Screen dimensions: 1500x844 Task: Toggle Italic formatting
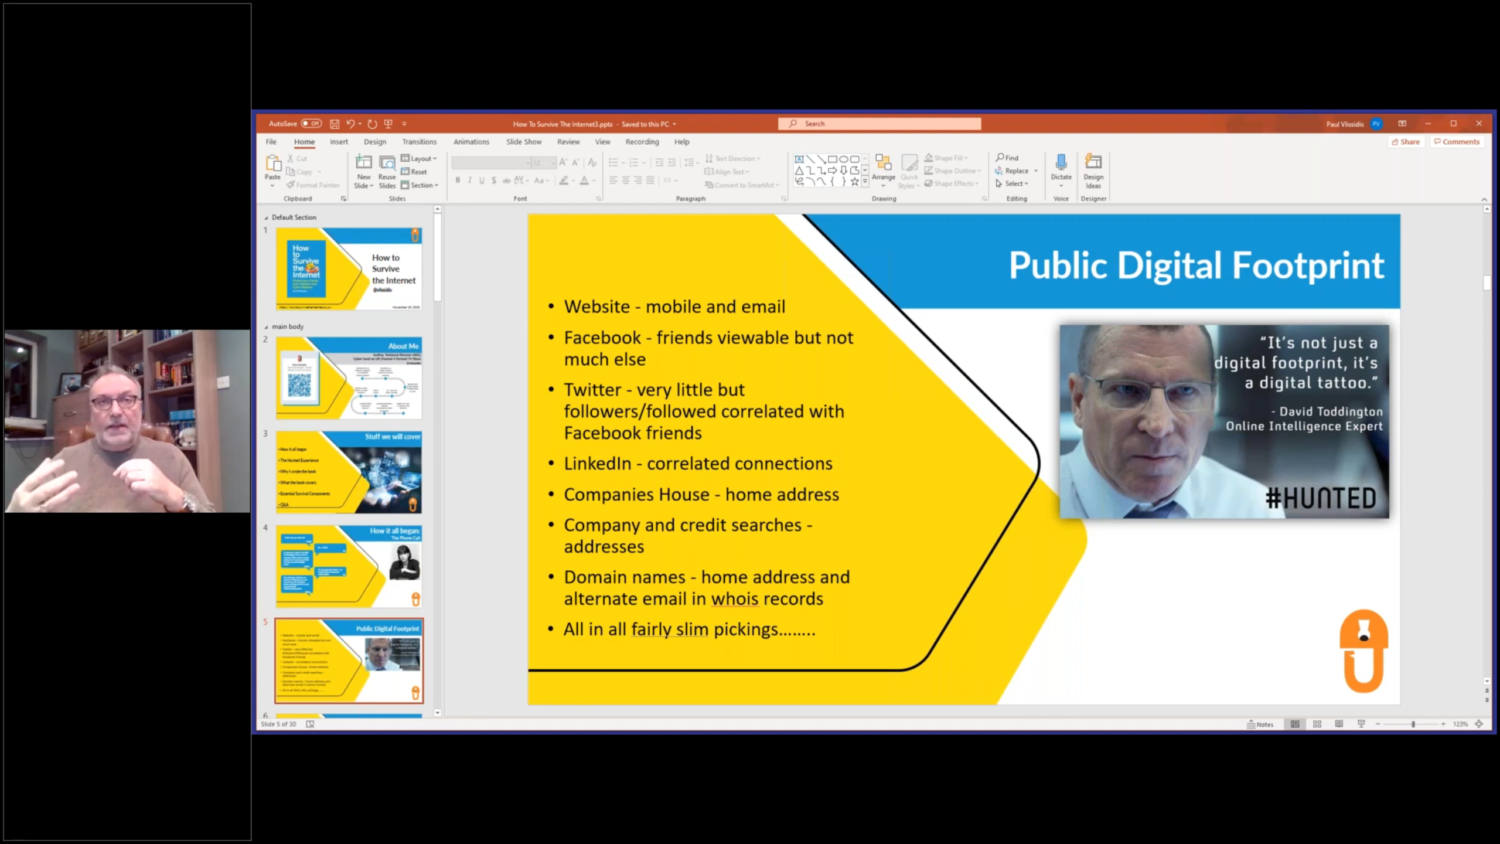[x=470, y=181]
